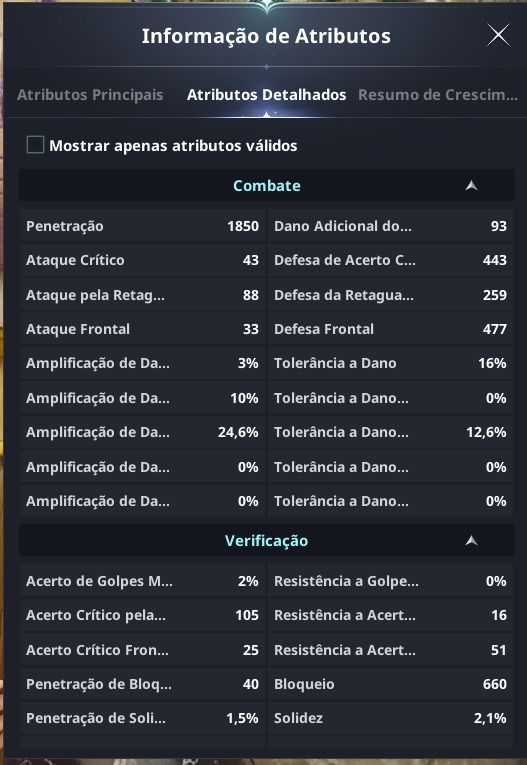
Task: Switch to Atributos Principais tab
Action: click(90, 95)
